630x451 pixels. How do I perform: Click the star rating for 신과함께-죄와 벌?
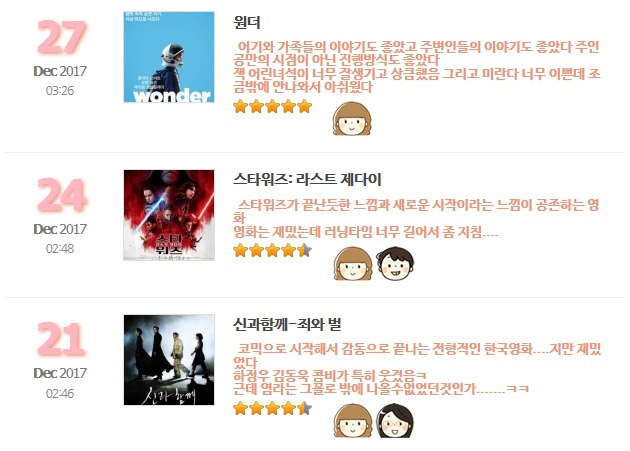(272, 409)
